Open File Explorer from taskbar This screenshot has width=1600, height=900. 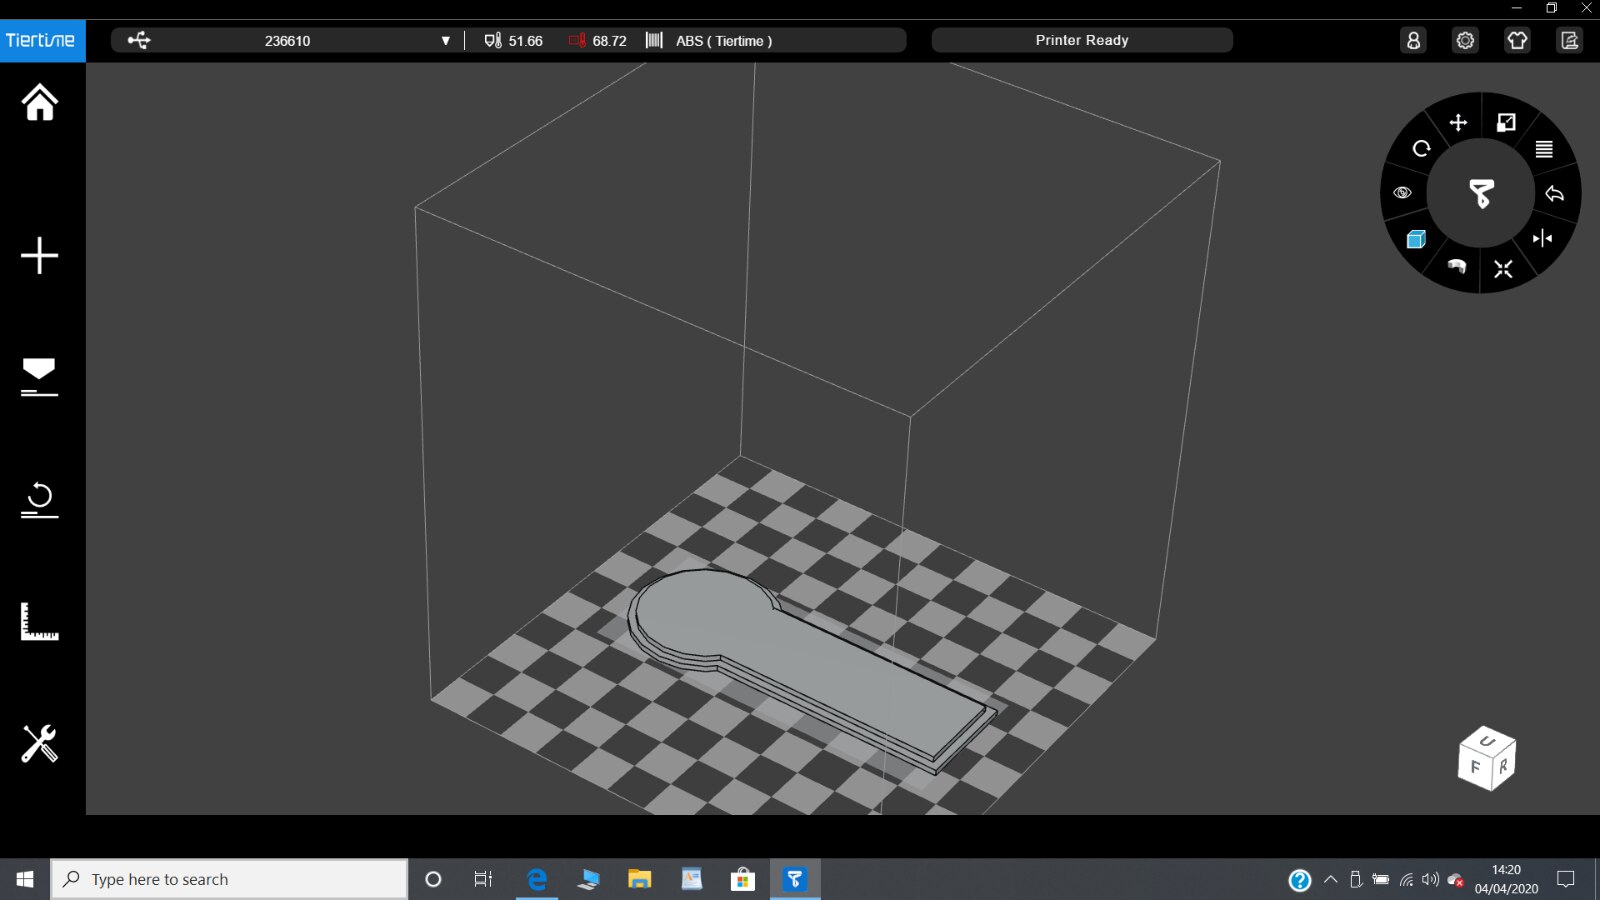[x=639, y=879]
